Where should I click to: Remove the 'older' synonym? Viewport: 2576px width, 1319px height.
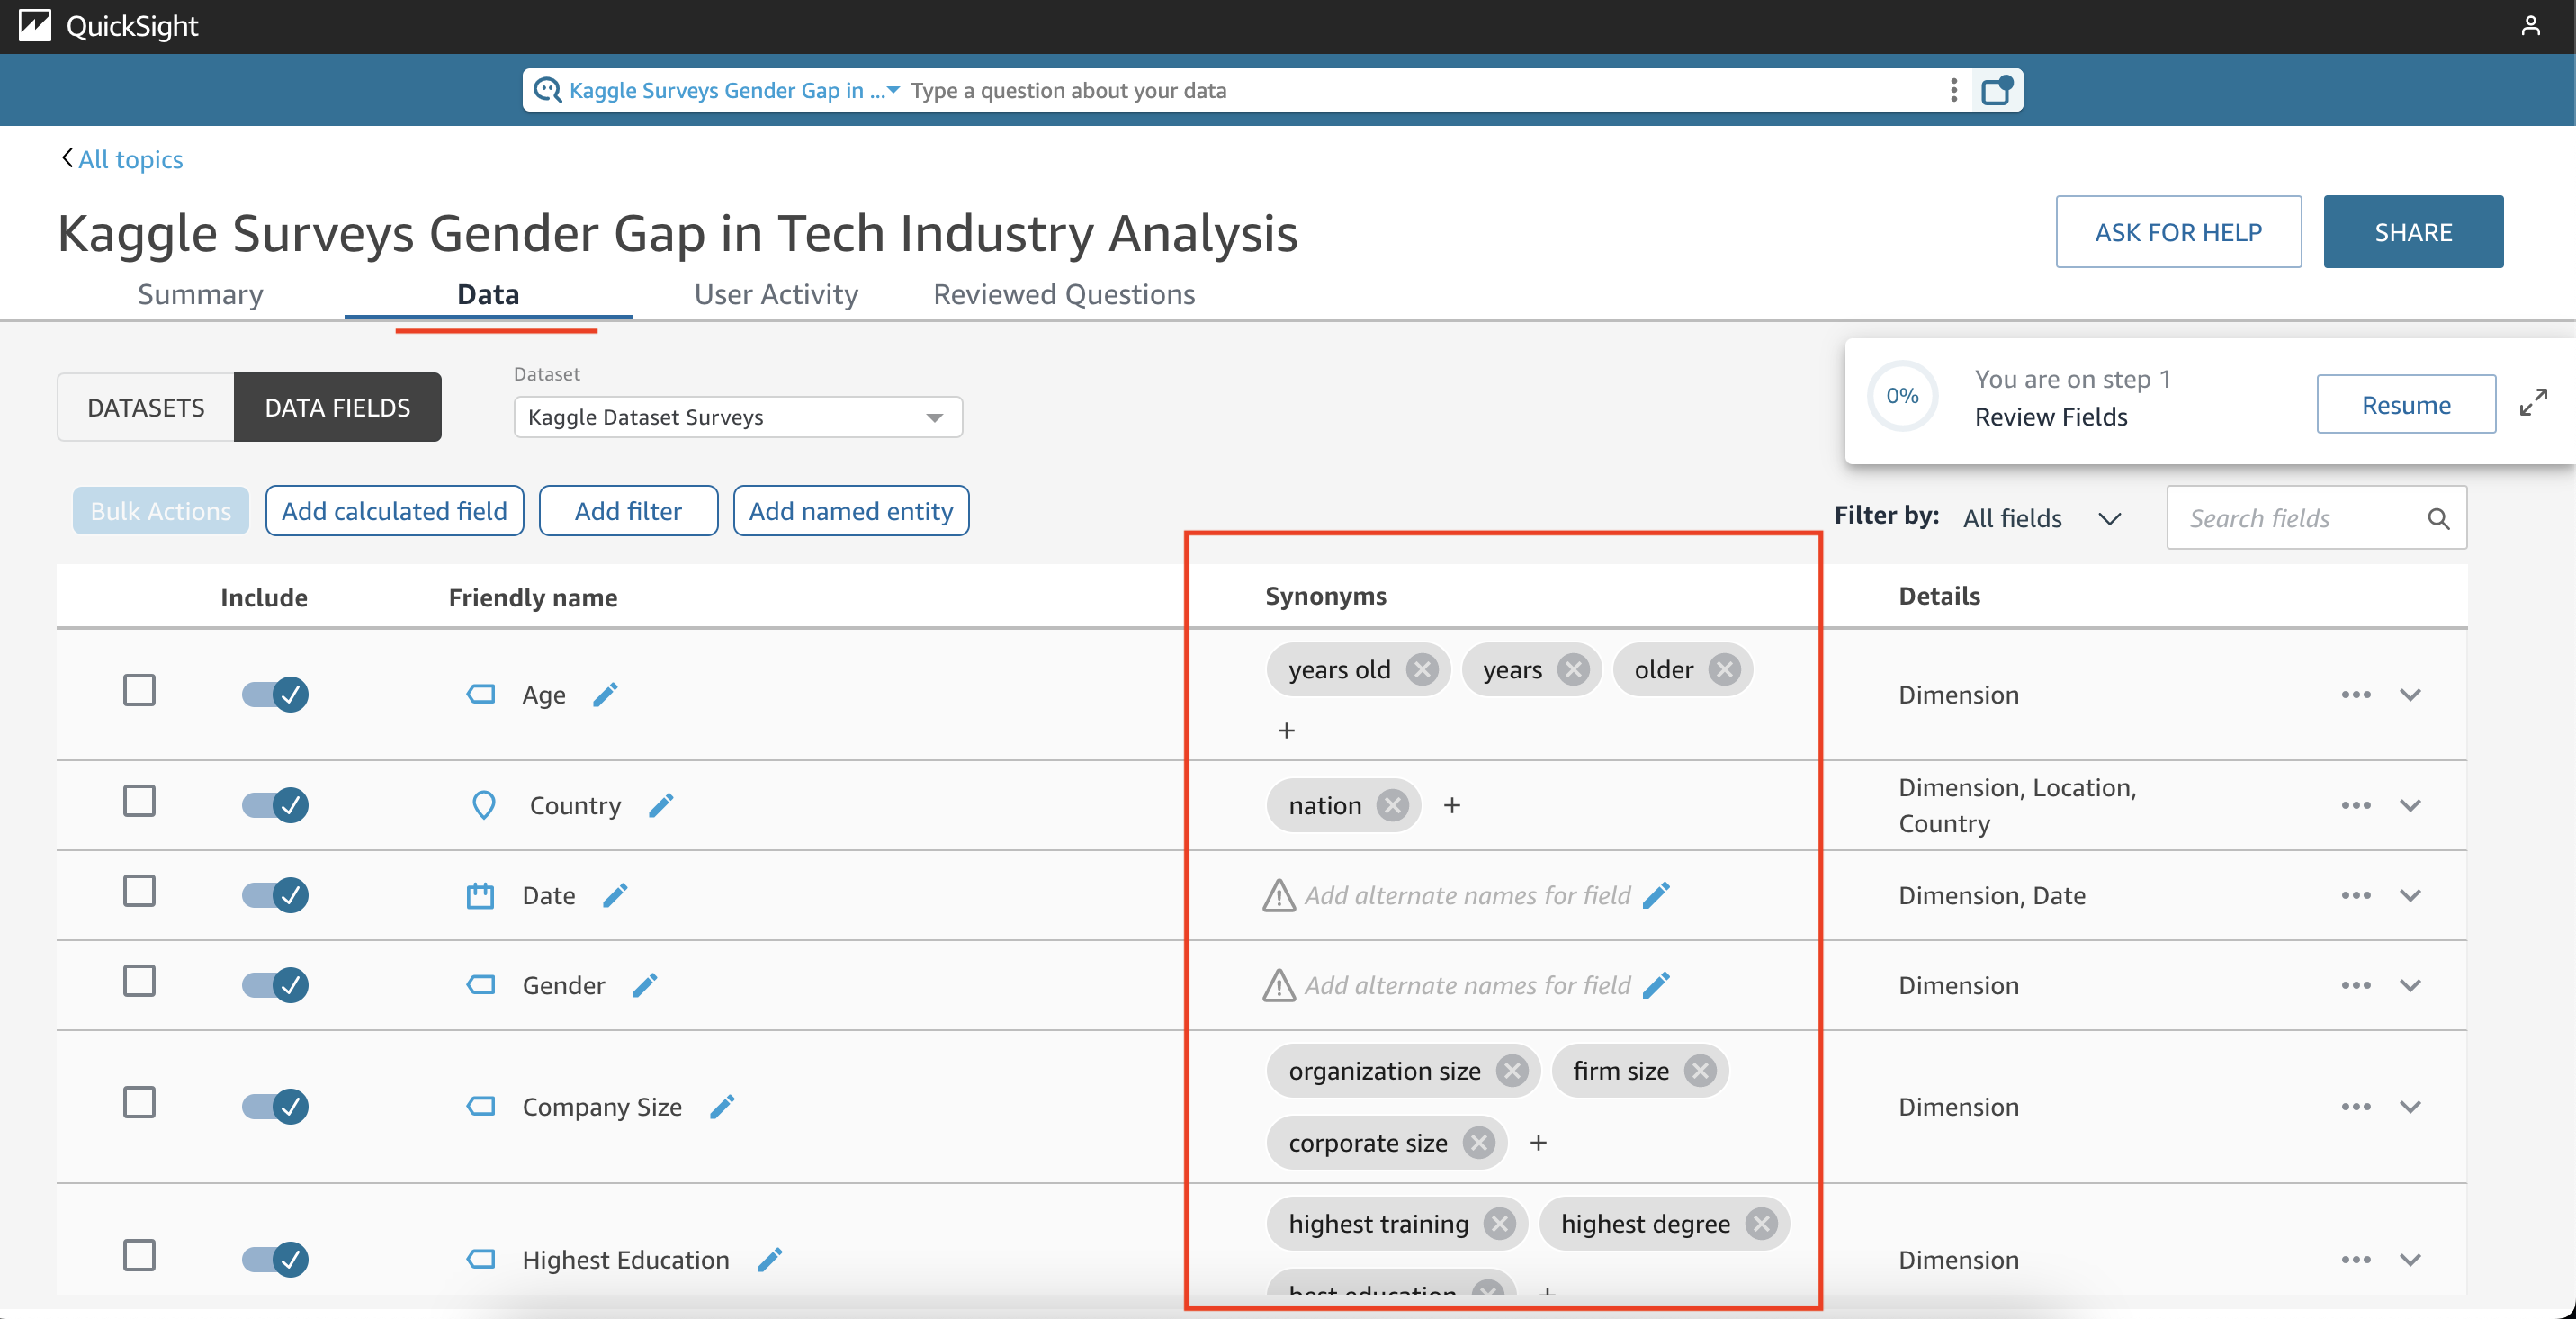[x=1724, y=669]
